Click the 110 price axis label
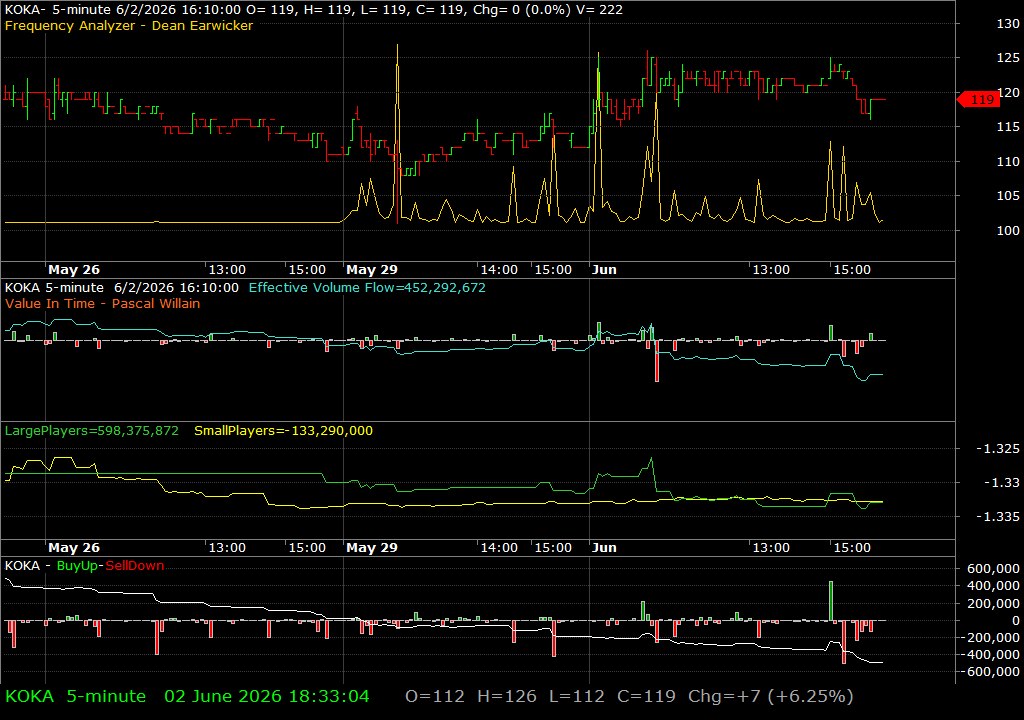 click(1008, 161)
